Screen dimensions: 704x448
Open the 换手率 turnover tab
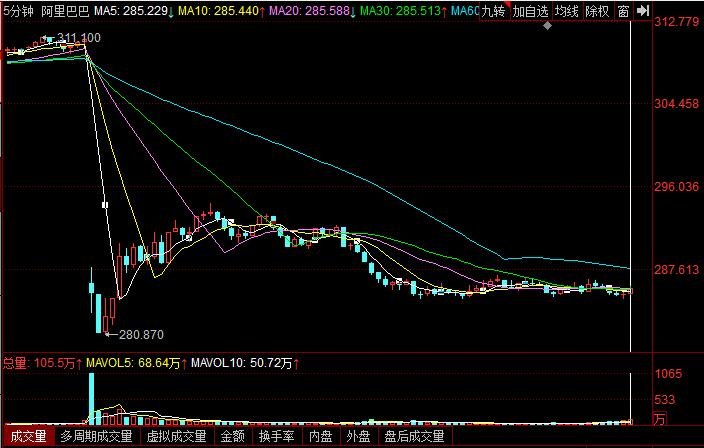(x=276, y=436)
